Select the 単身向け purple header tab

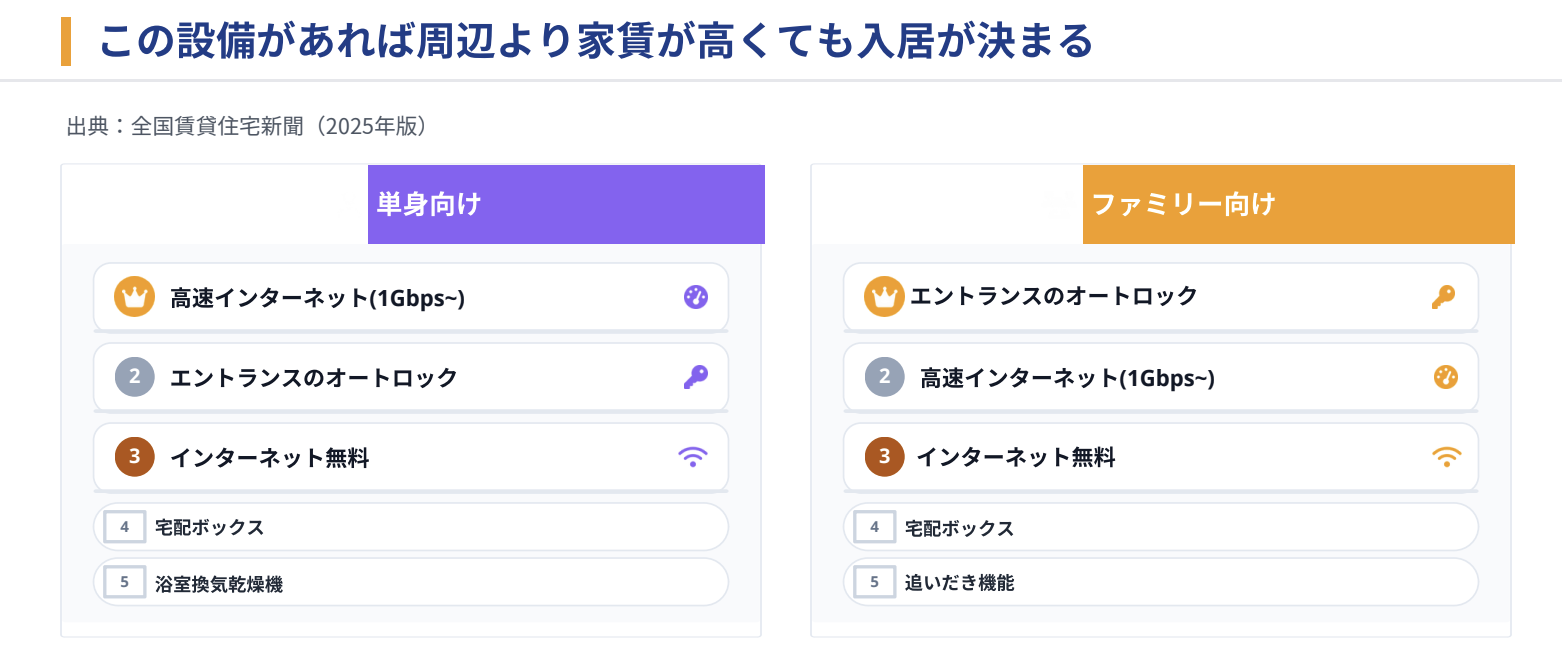tap(566, 204)
